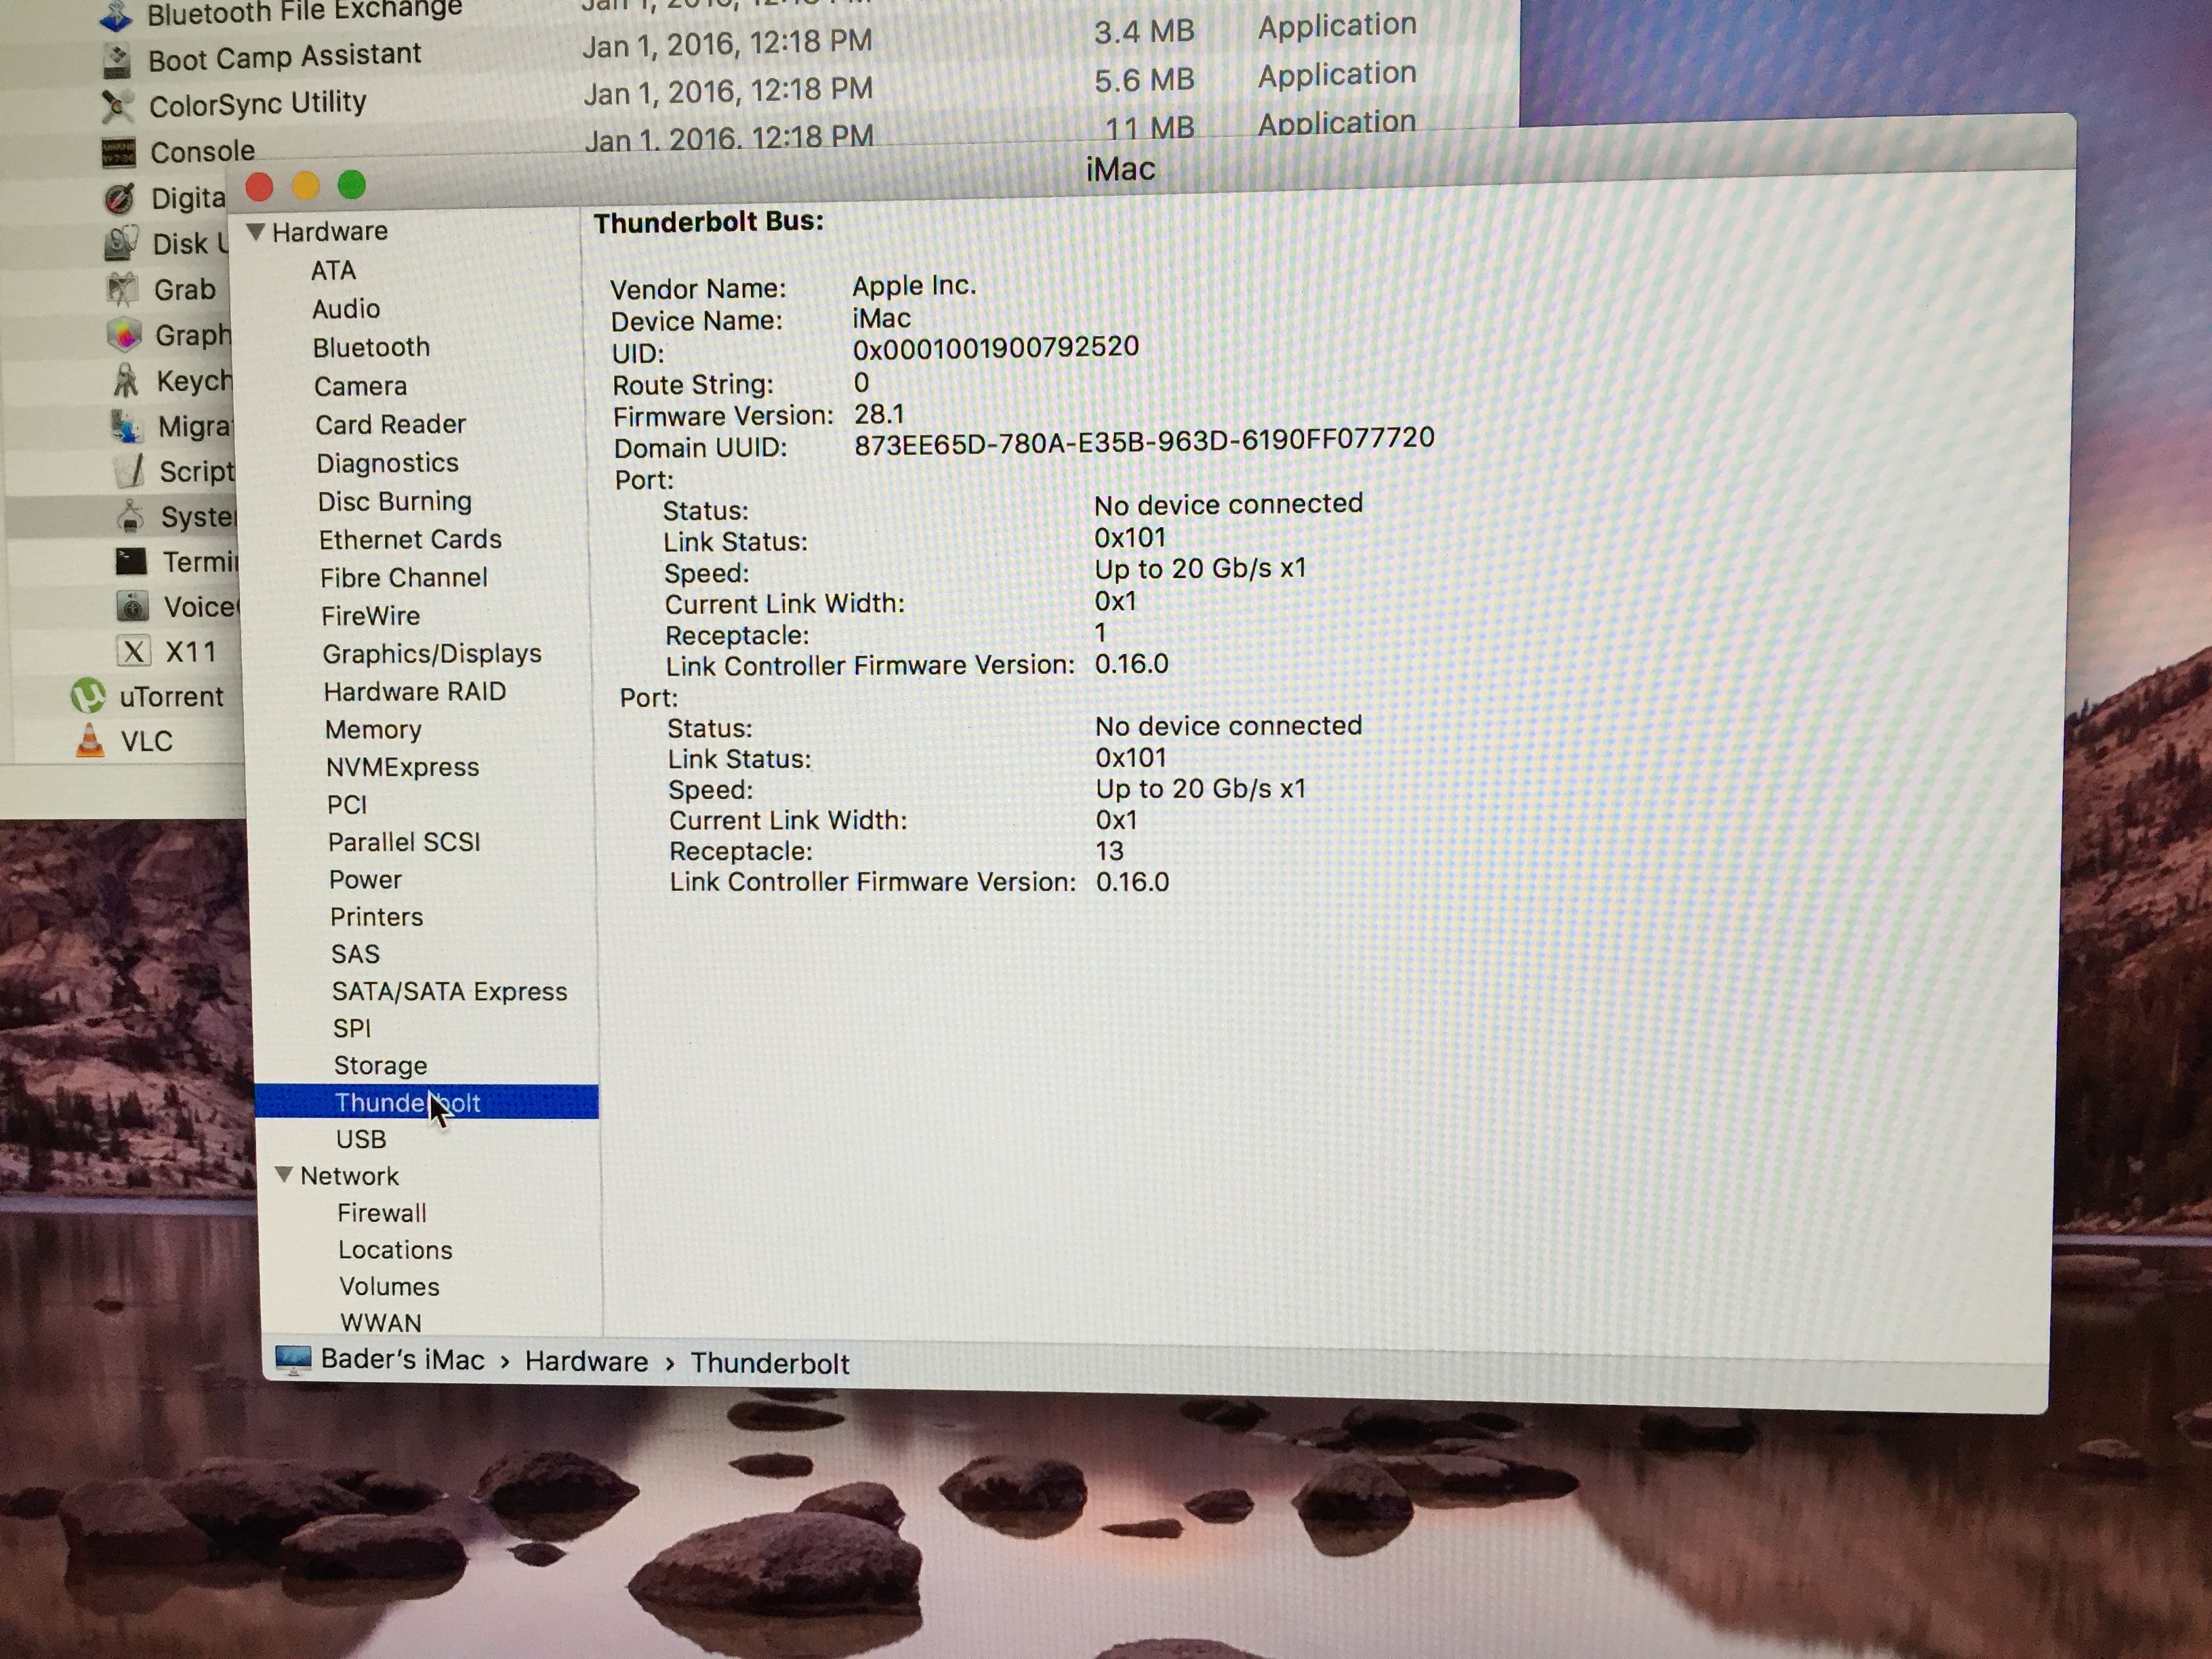Image resolution: width=2212 pixels, height=1659 pixels.
Task: Click Thunderbolt in the path bar
Action: coord(769,1364)
